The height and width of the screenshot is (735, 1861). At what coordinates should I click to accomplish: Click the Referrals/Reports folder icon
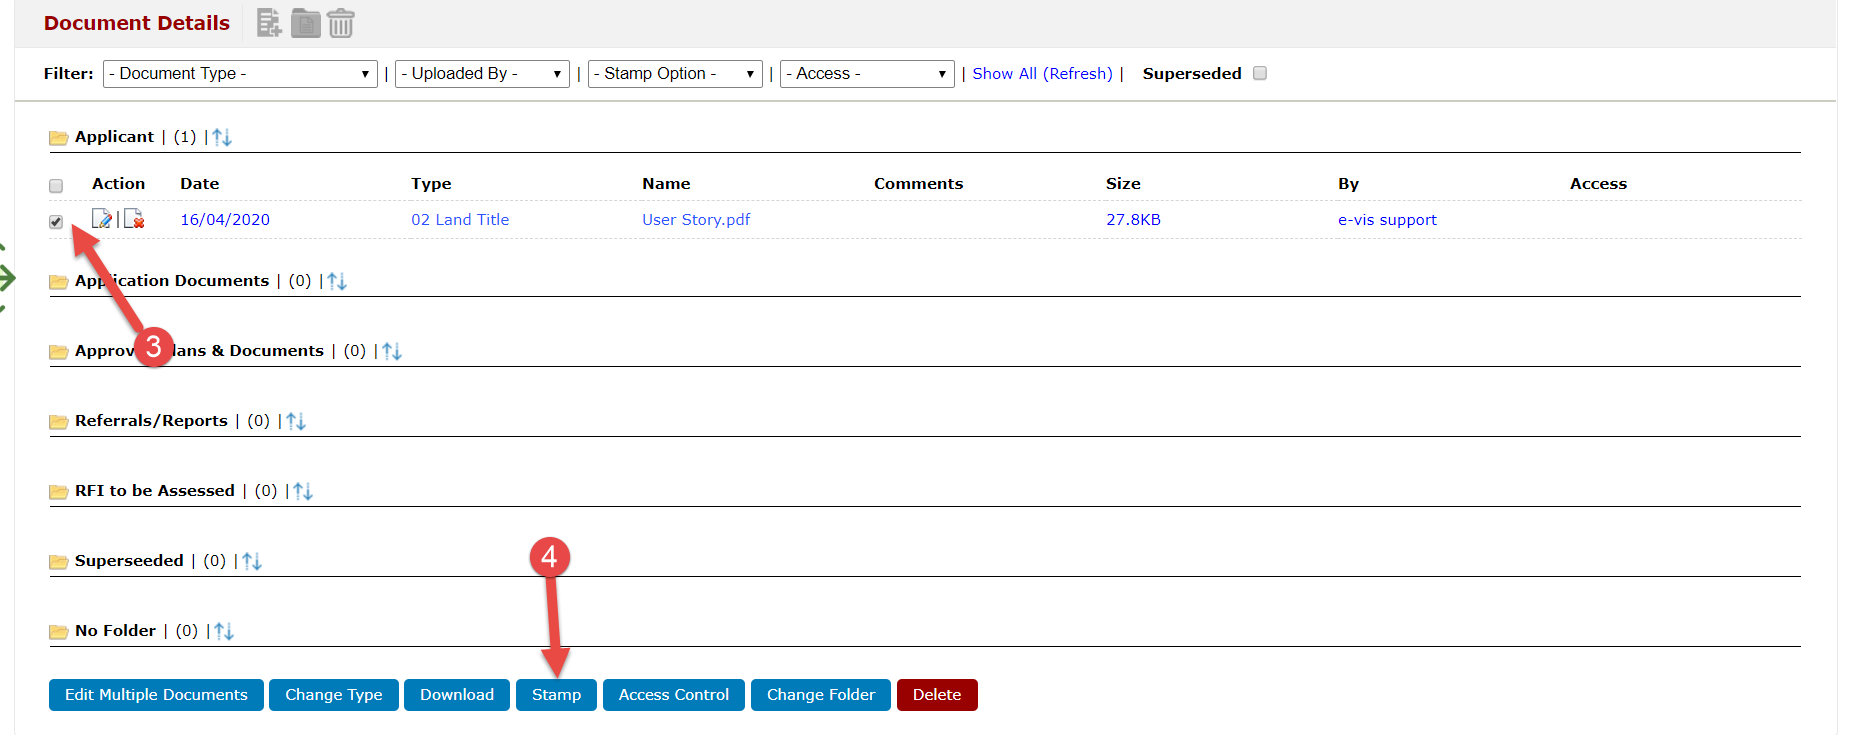point(59,422)
